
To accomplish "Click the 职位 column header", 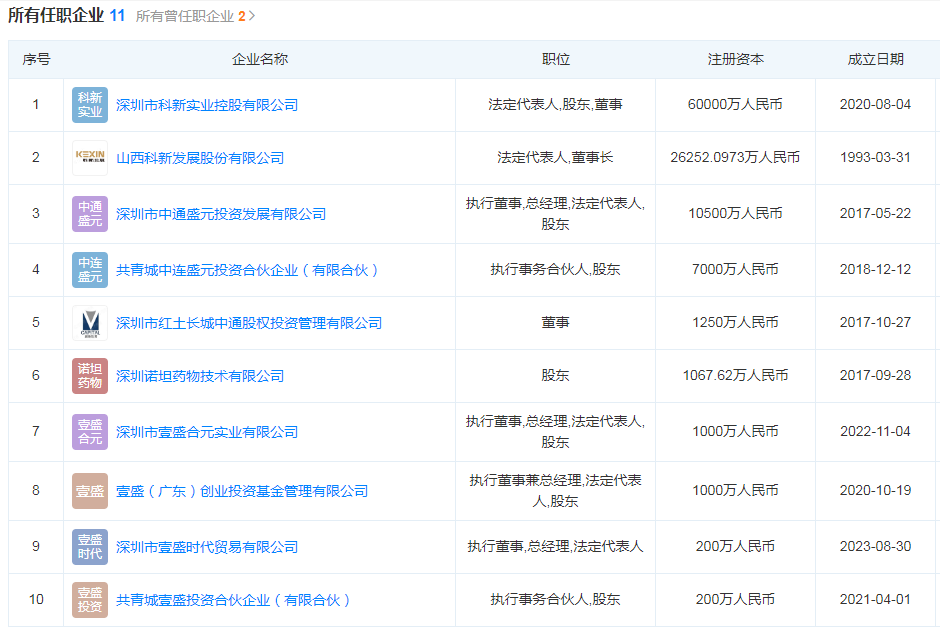I will 555,59.
